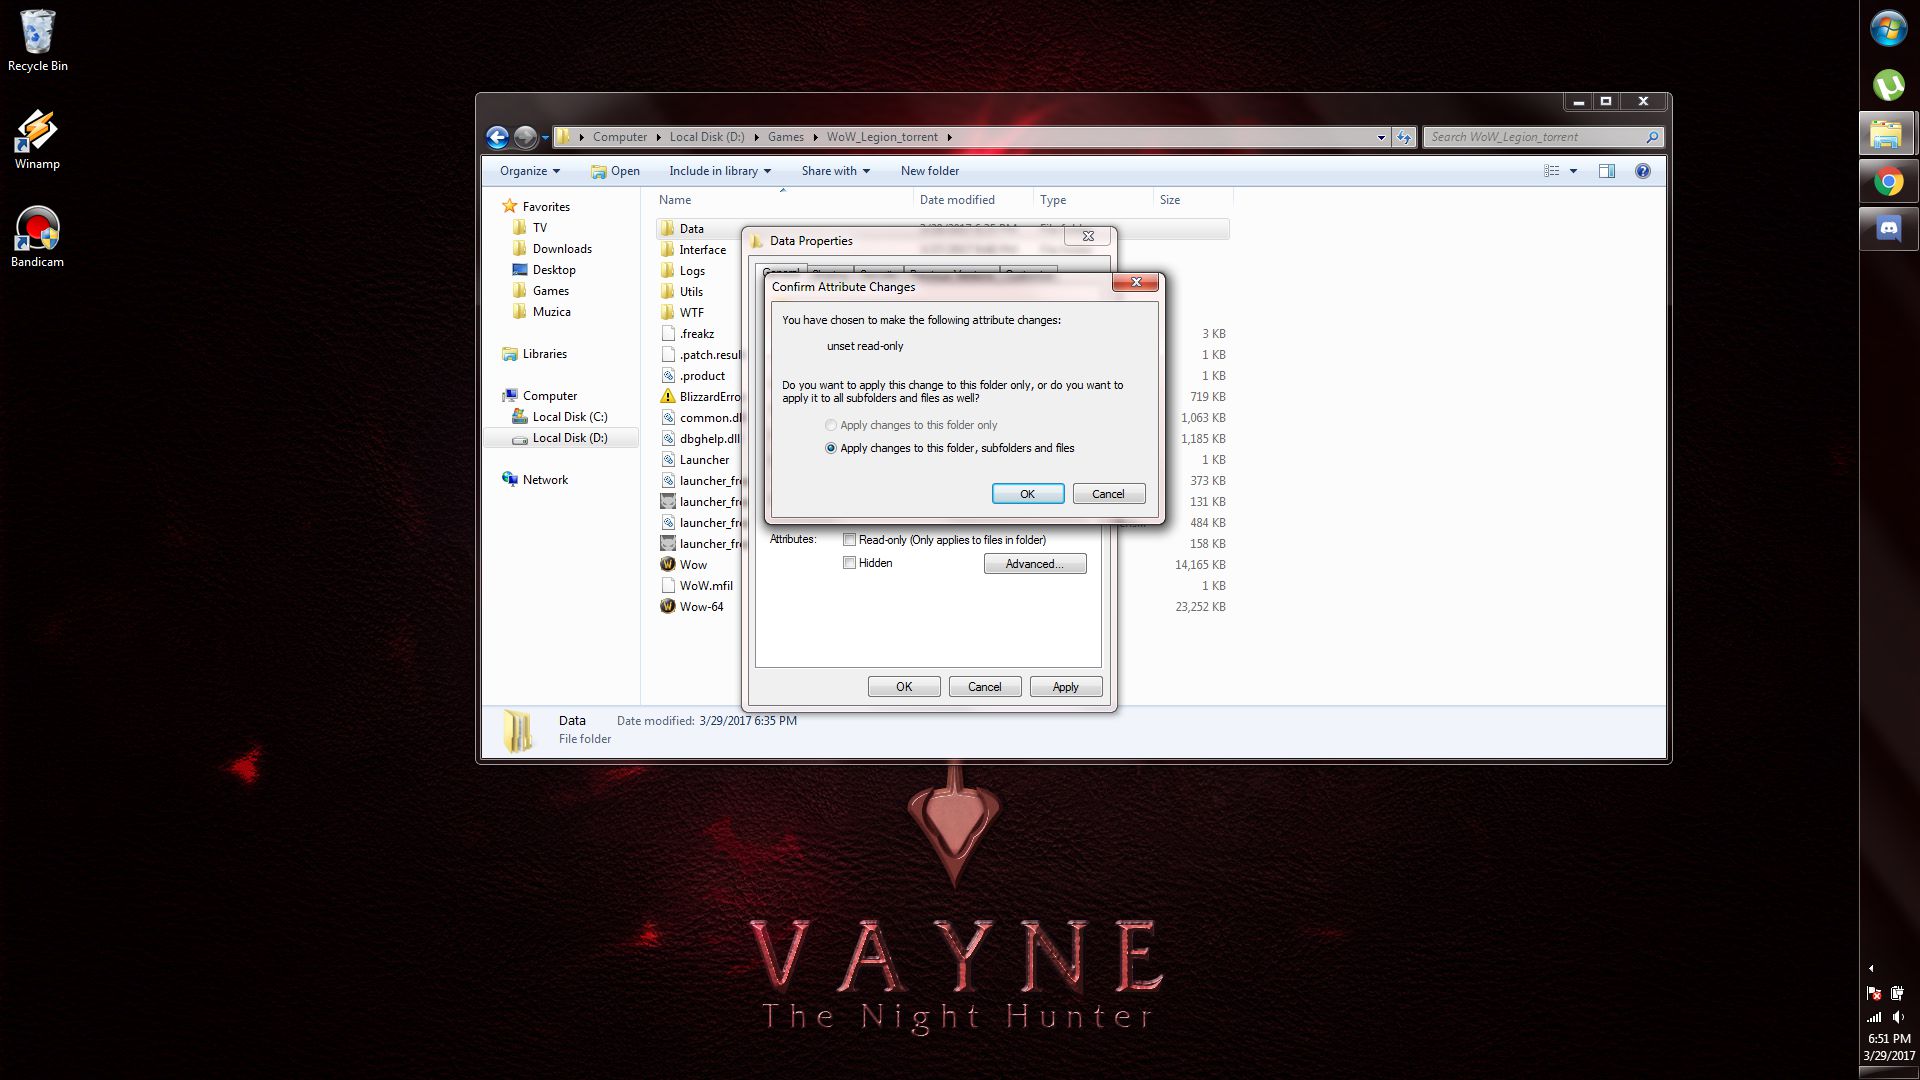Show hidden tray icons arrow
Screen dimensions: 1920x1080
(x=1871, y=968)
